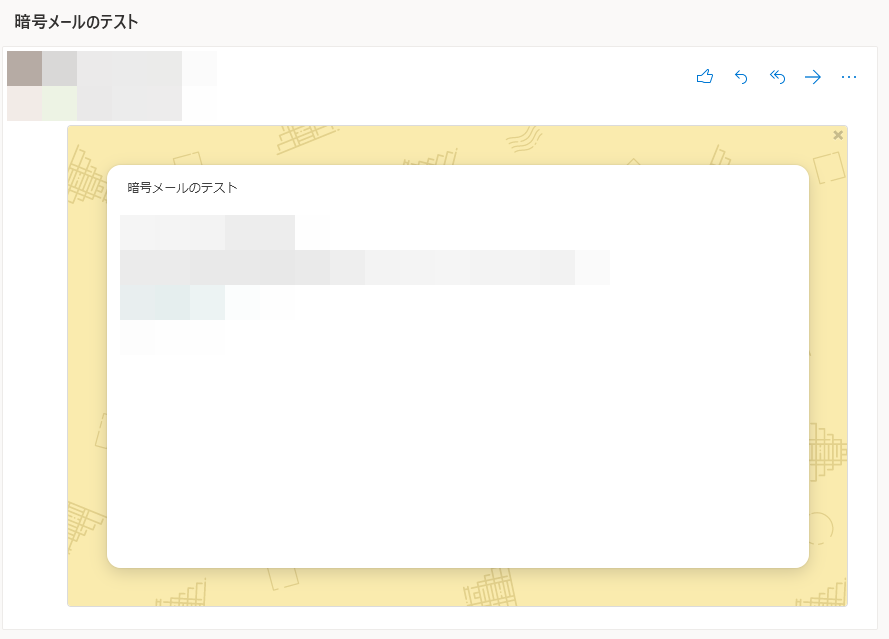Click the yellow border below the white card
889x639 pixels.
click(457, 587)
